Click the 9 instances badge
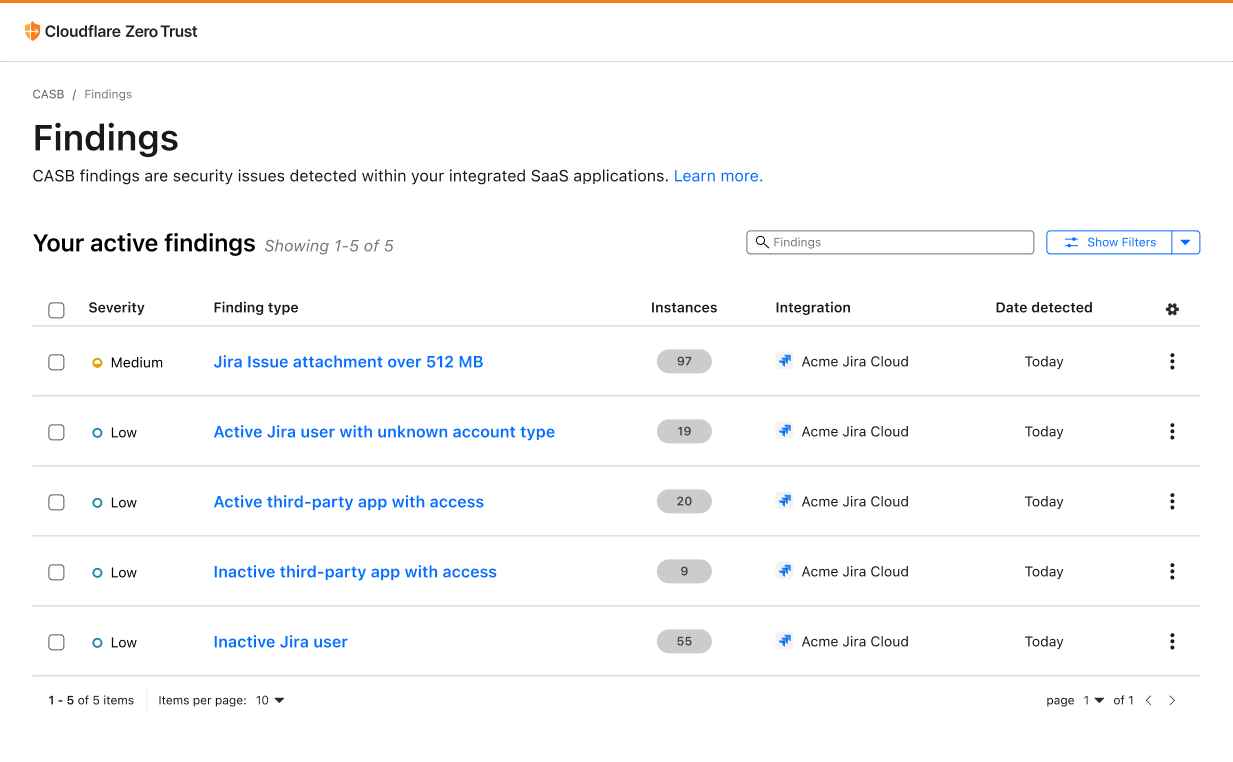The width and height of the screenshot is (1233, 762). click(x=684, y=571)
